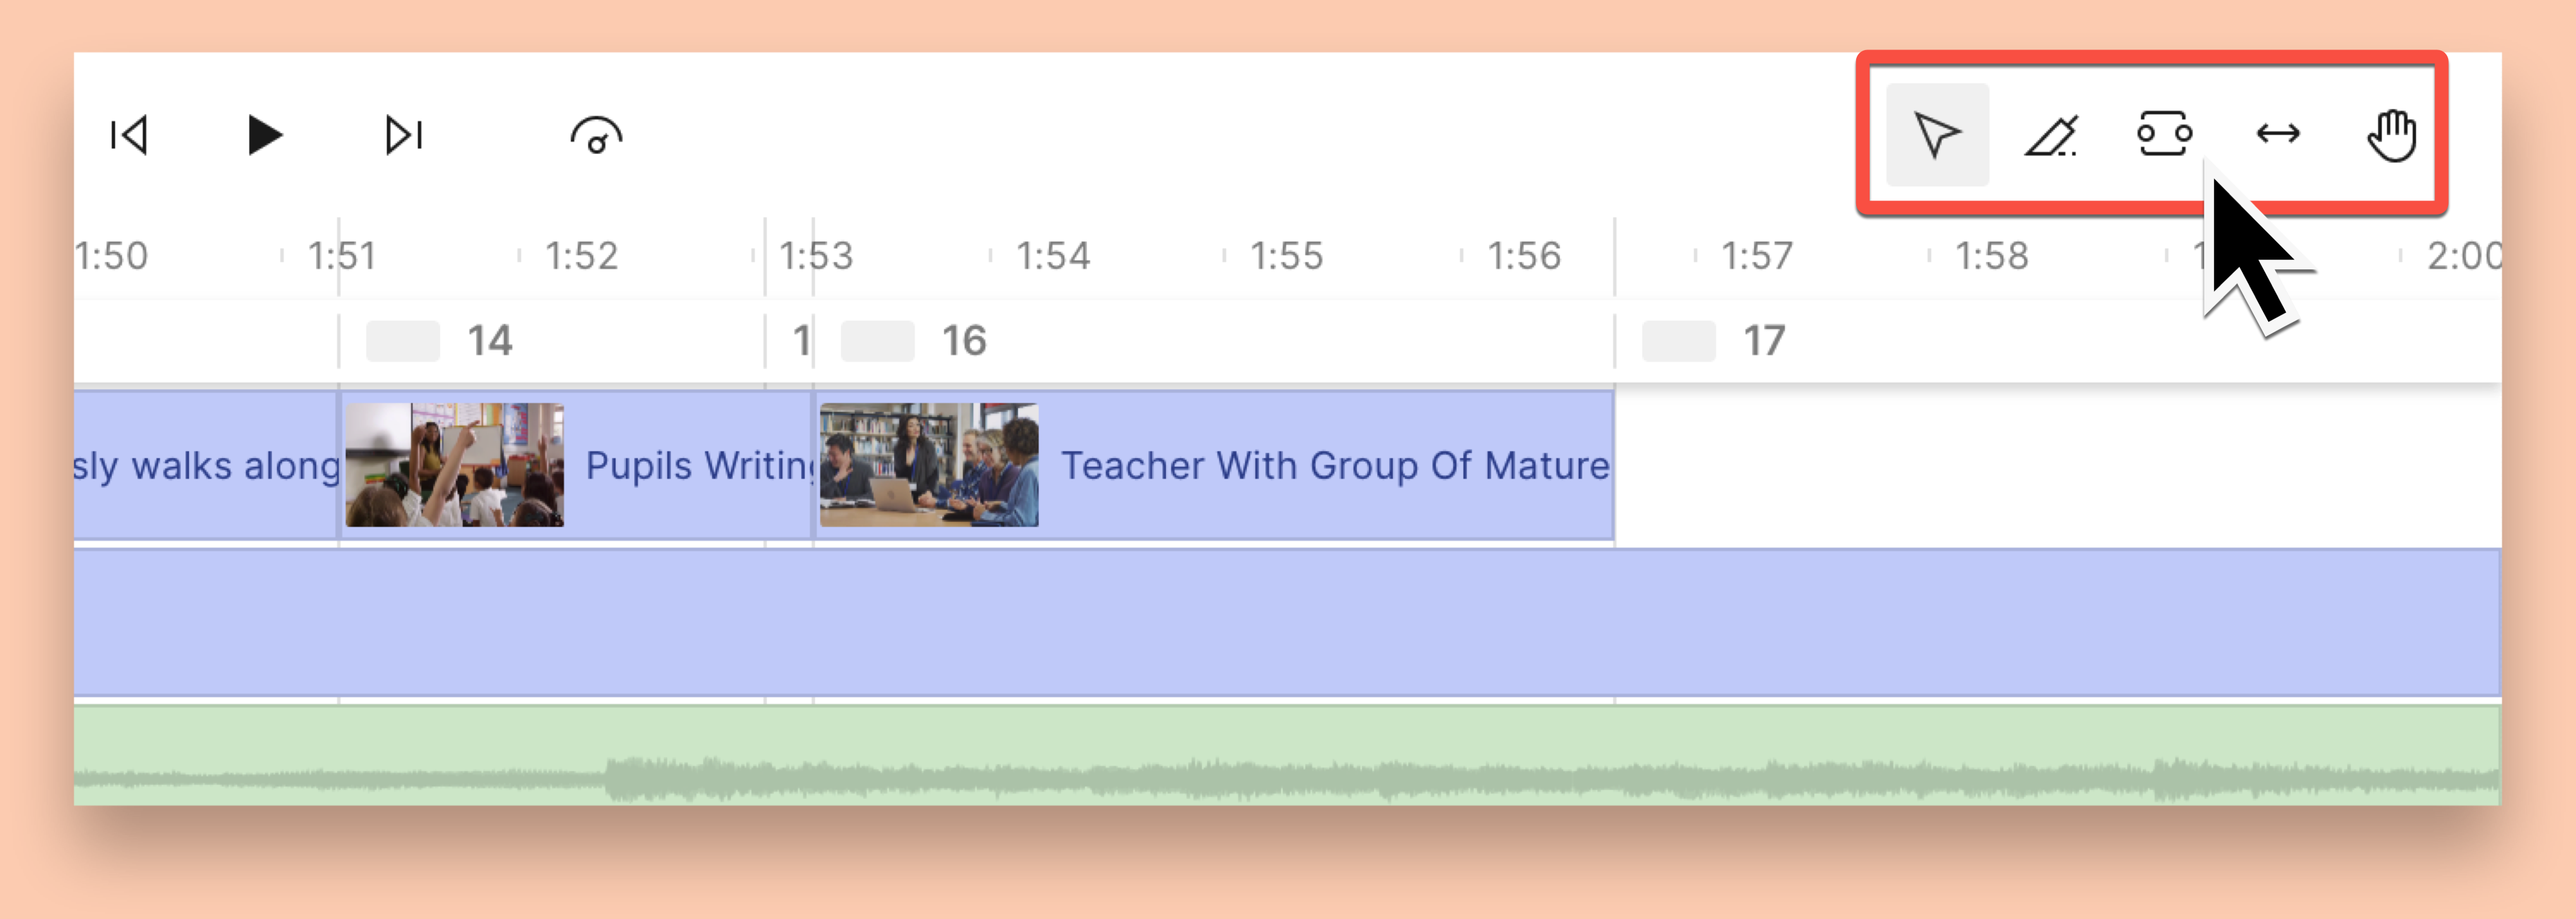Click the 1:54 mark on ruler
Viewport: 2576px width, 919px height.
click(x=1052, y=256)
